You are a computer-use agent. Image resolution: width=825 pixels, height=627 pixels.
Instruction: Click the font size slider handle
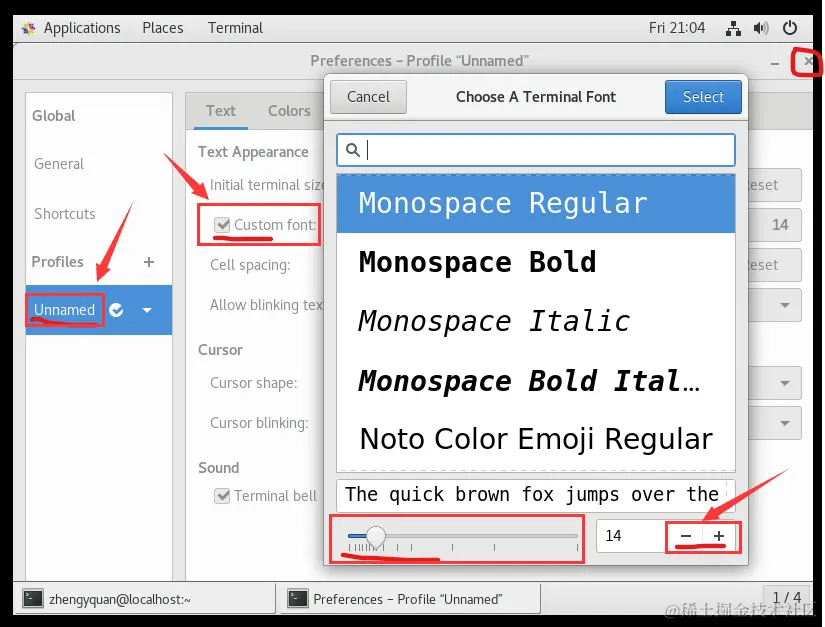pos(376,536)
